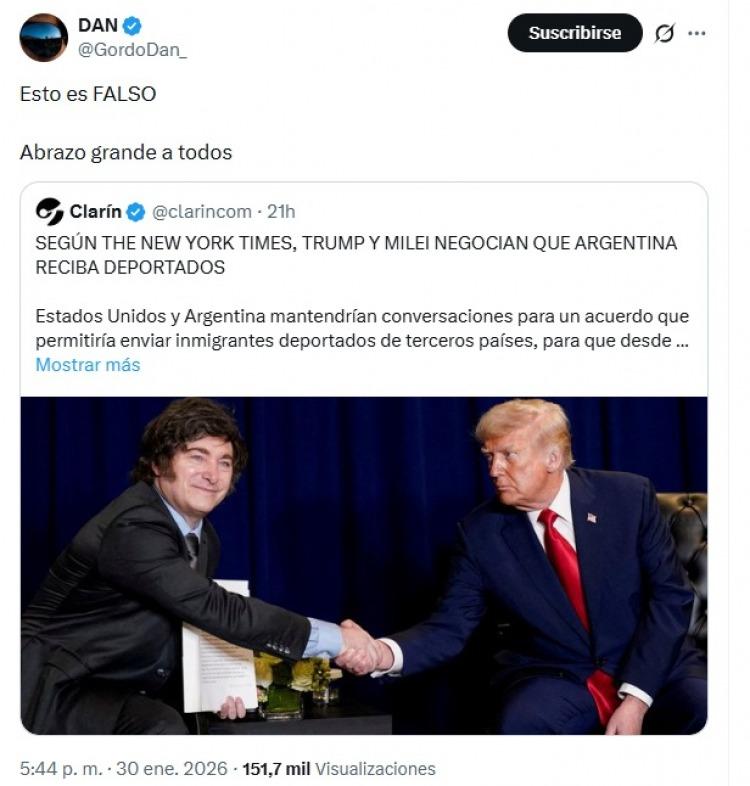Screen dimensions: 750x786
Task: Open the @GordoDan_ handle link
Action: point(132,50)
